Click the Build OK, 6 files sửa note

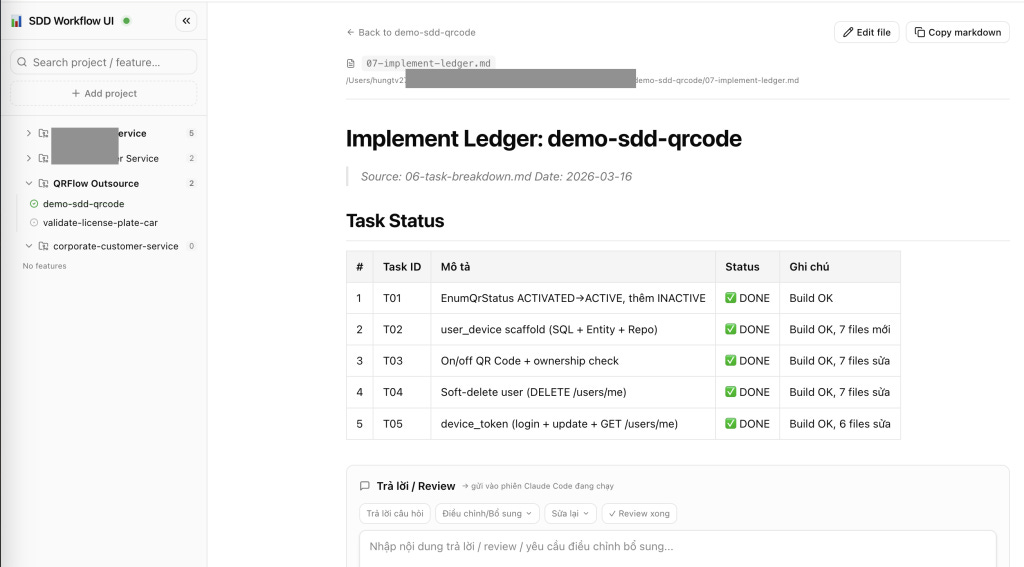(x=840, y=424)
